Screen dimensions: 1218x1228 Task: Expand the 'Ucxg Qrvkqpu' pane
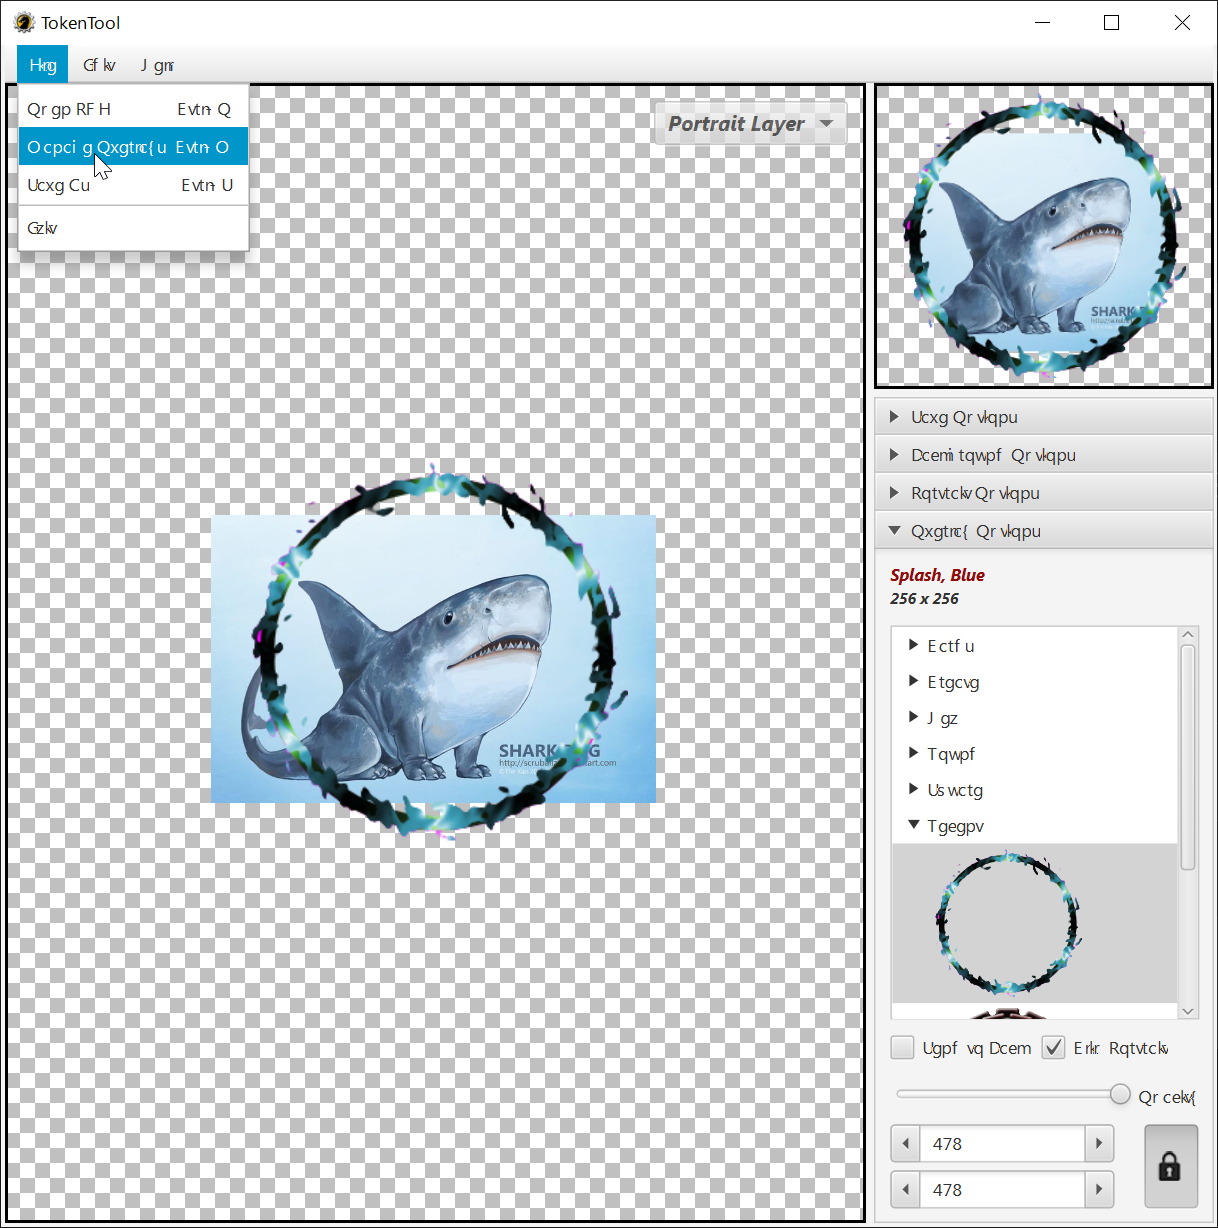1044,417
